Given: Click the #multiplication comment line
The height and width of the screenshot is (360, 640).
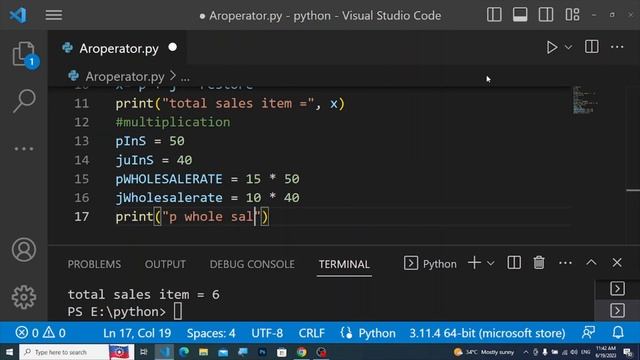Looking at the screenshot, I should (173, 122).
